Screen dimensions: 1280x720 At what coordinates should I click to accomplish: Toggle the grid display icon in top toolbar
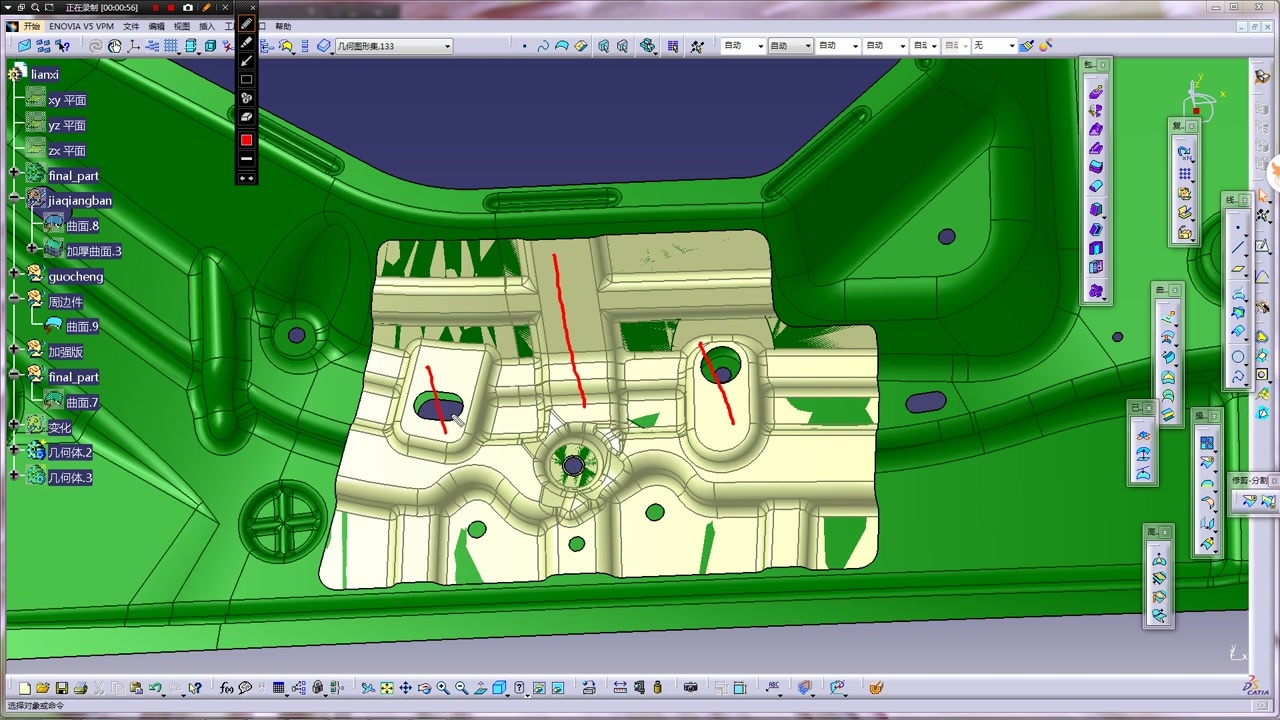point(171,46)
